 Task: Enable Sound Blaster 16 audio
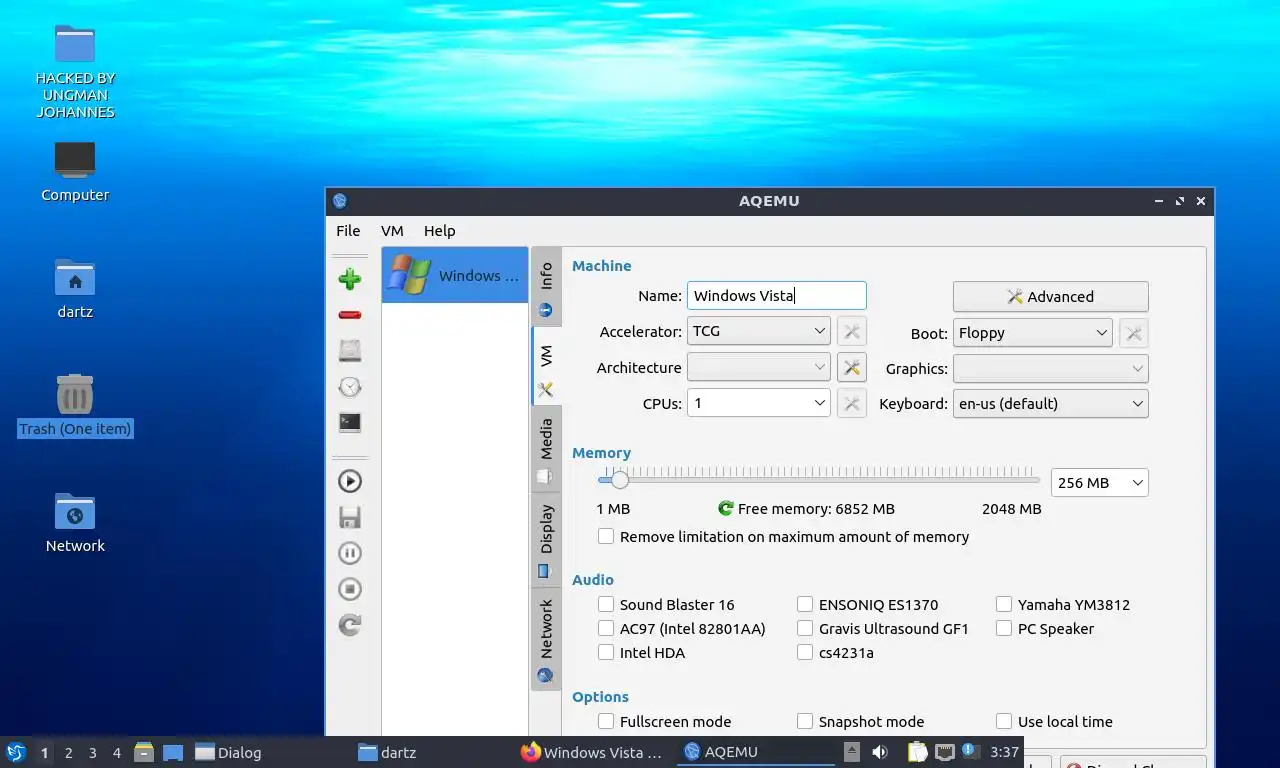point(606,604)
